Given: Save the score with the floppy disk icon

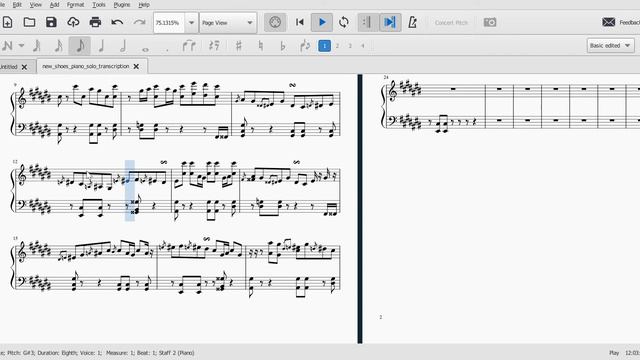Looking at the screenshot, I should (x=51, y=22).
